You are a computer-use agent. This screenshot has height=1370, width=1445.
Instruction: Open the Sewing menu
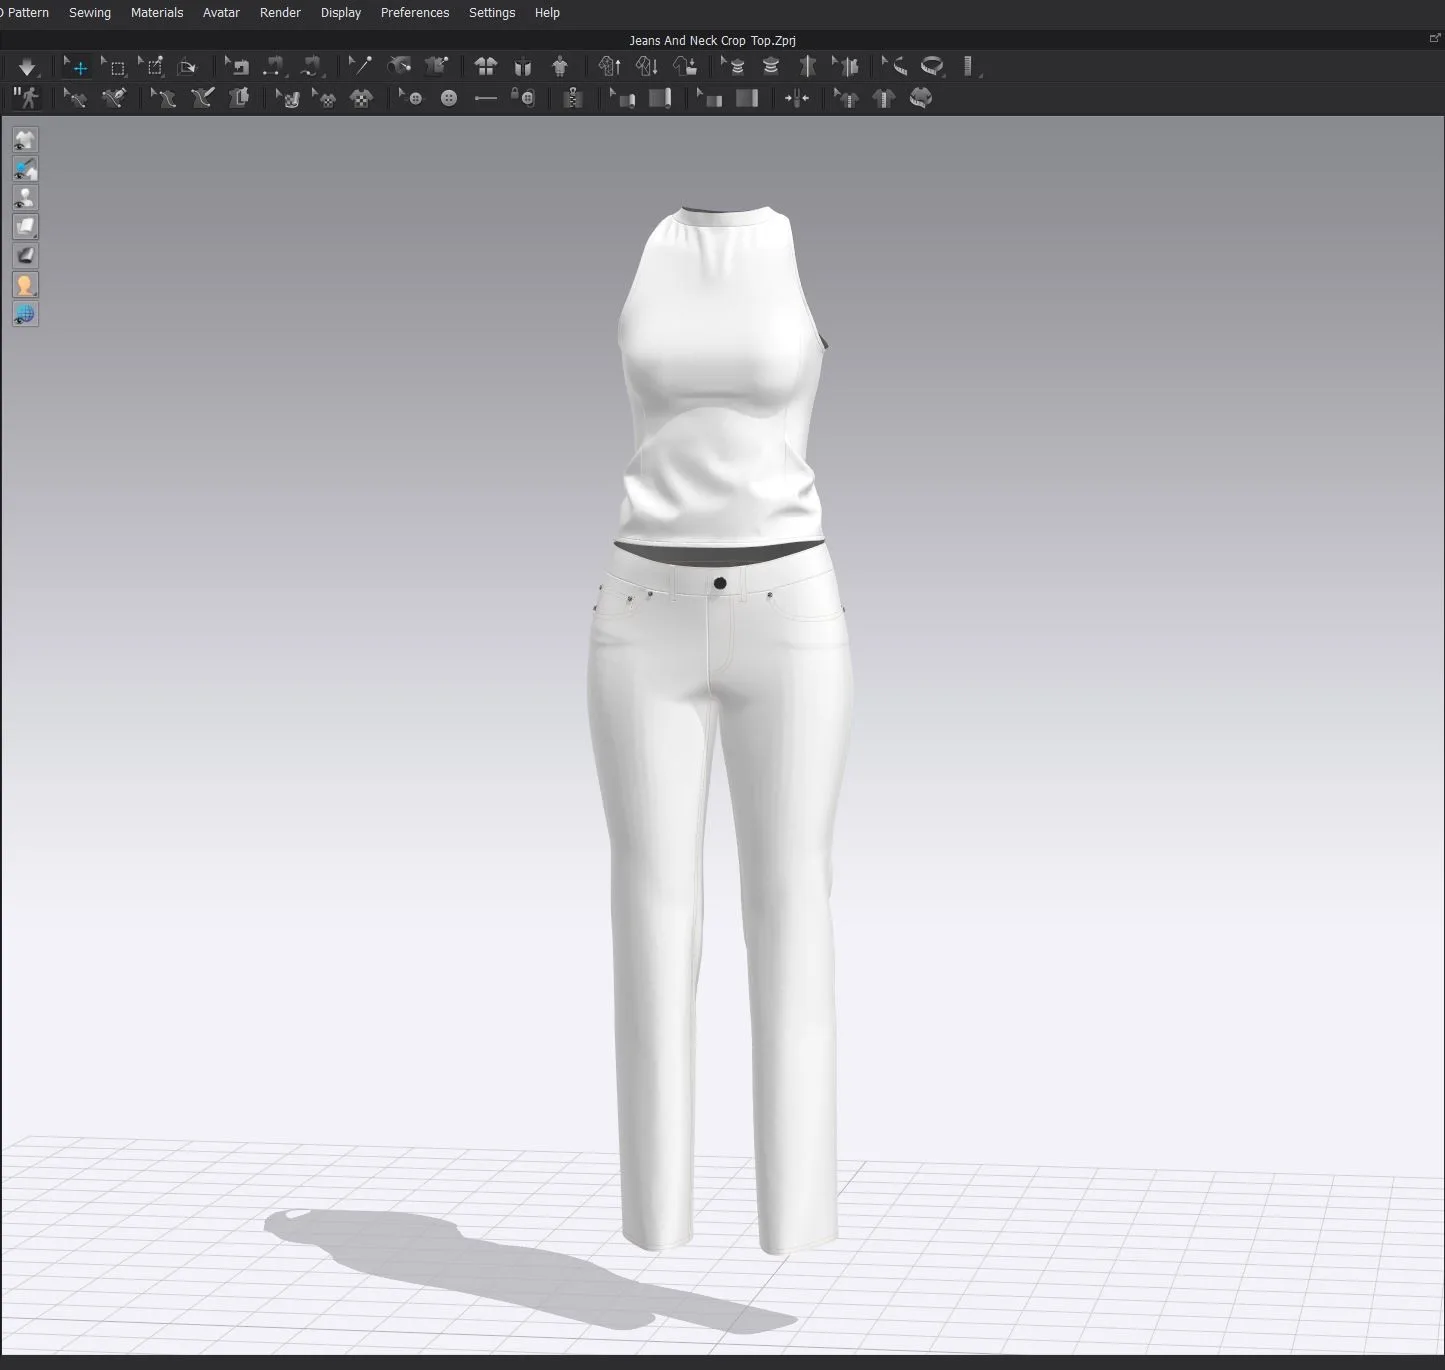[90, 13]
